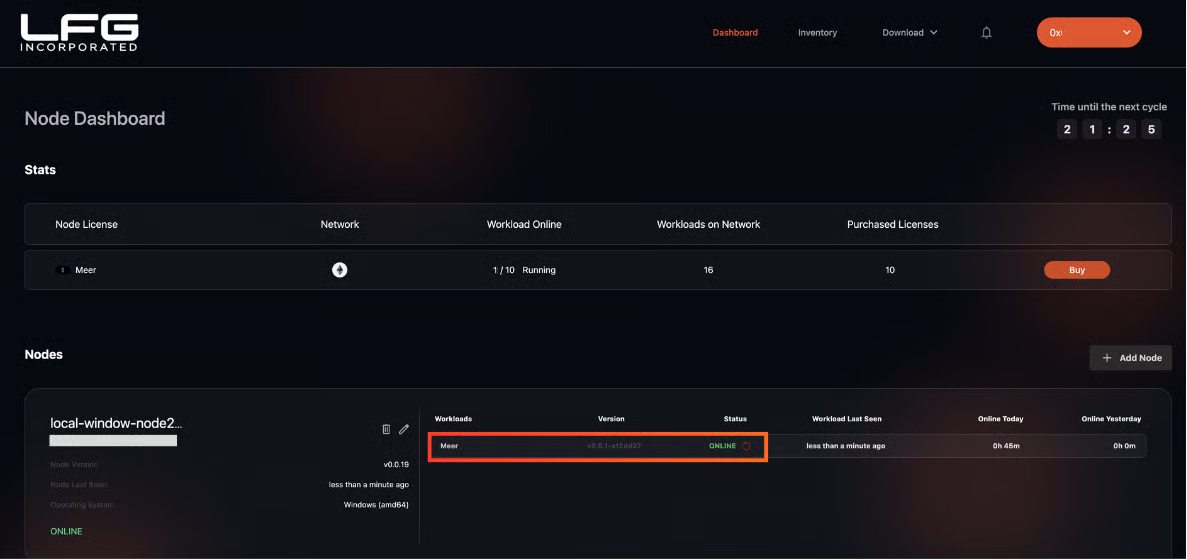Screen dimensions: 1187x560
Task: Click the small Meer license icon
Action: [61, 270]
